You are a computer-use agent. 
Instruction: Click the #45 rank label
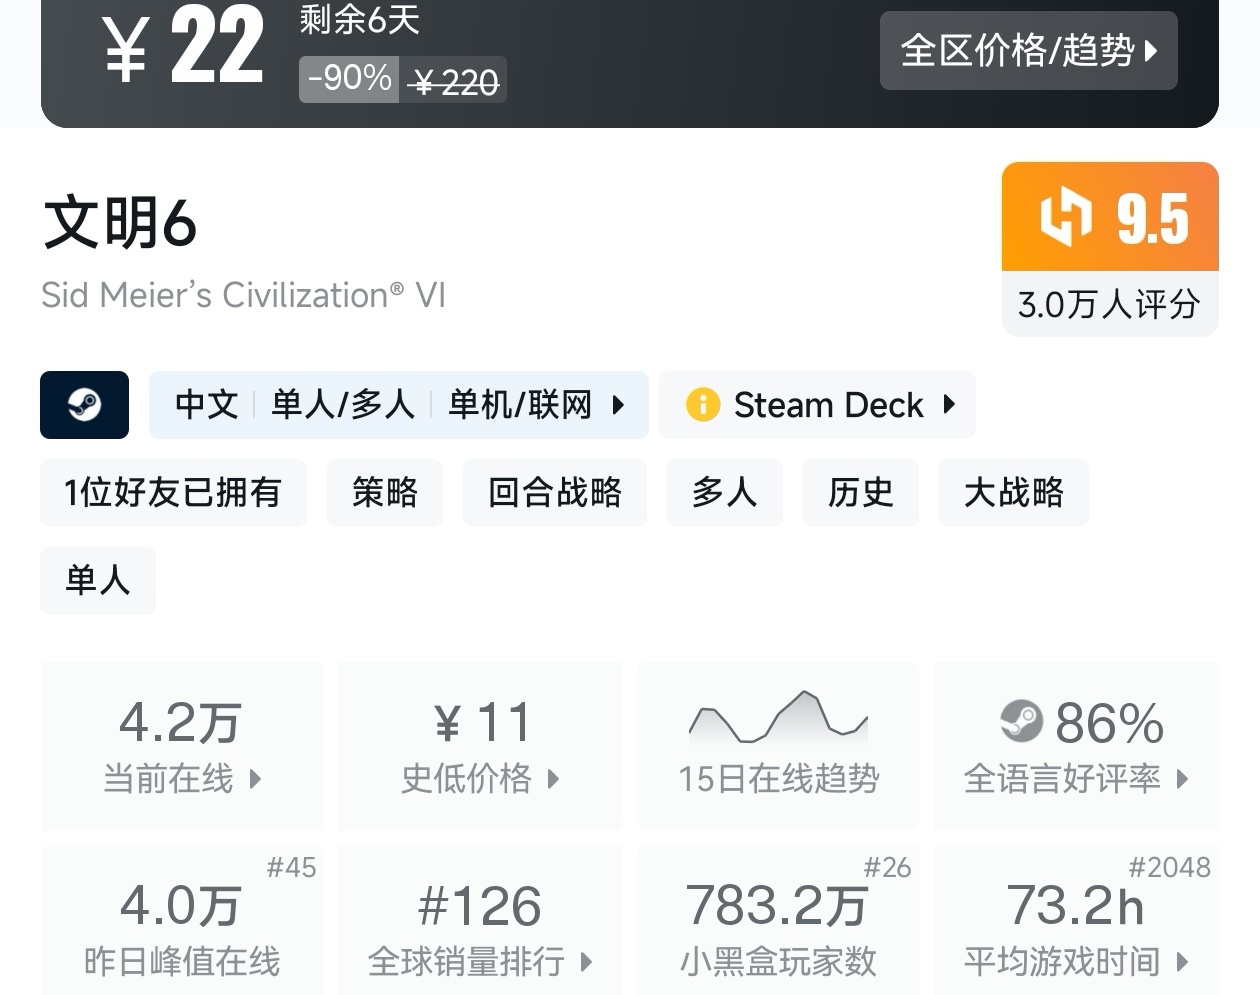point(291,867)
